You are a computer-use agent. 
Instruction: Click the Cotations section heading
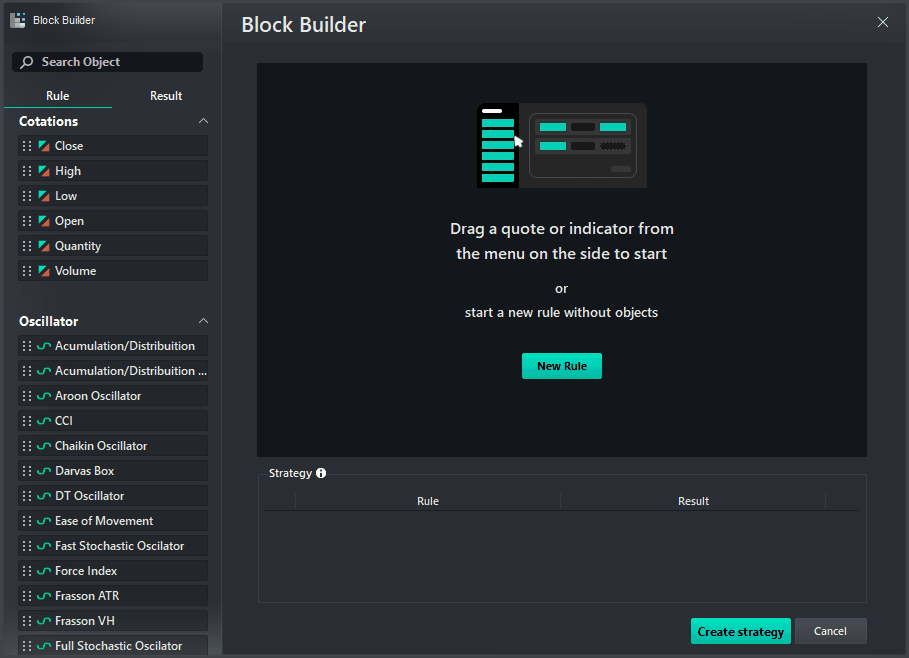click(49, 121)
